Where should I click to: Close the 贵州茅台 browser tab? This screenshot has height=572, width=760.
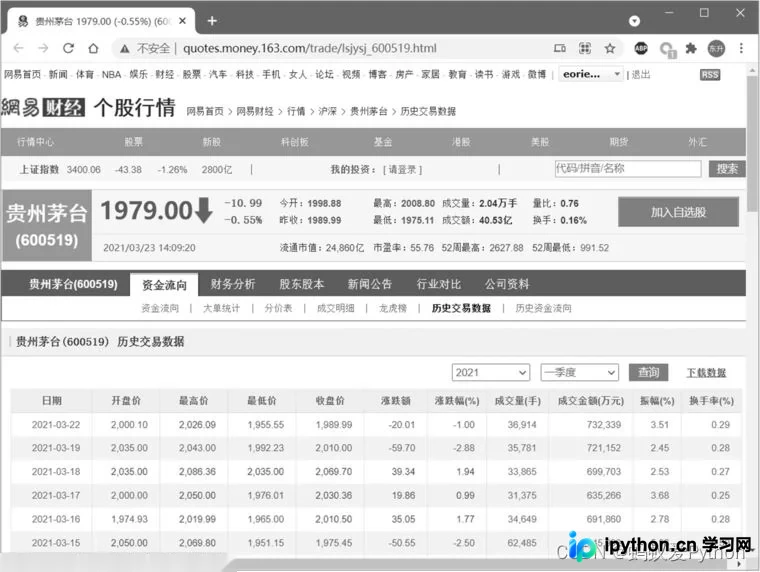click(182, 21)
